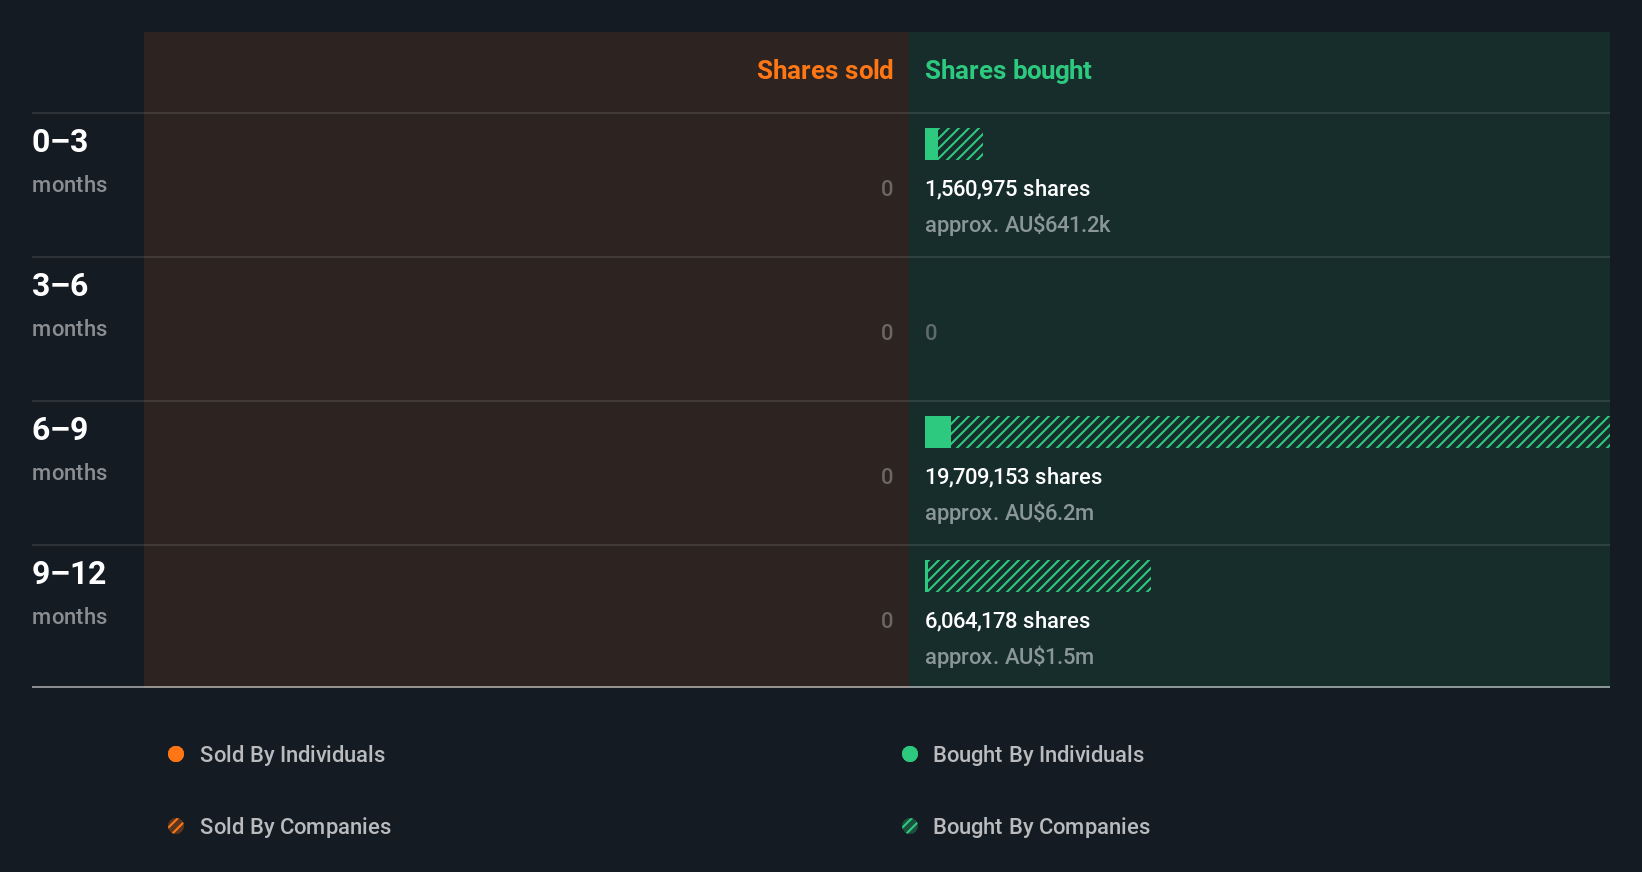Viewport: 1642px width, 872px height.
Task: Click the shares sold zero in 0–3 months
Action: (887, 188)
